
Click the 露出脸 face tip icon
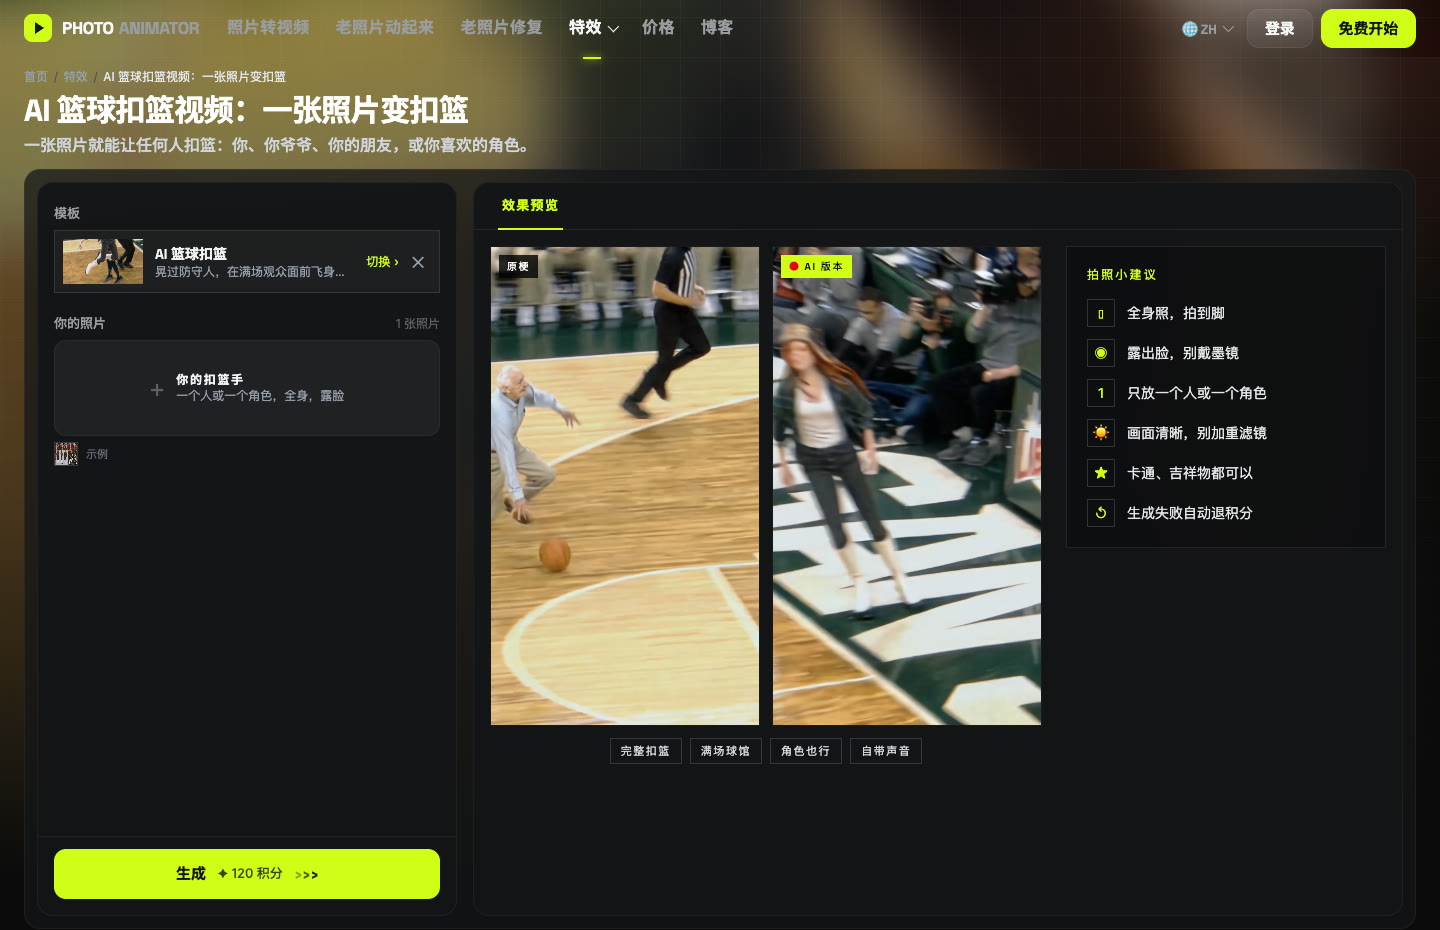coord(1101,353)
